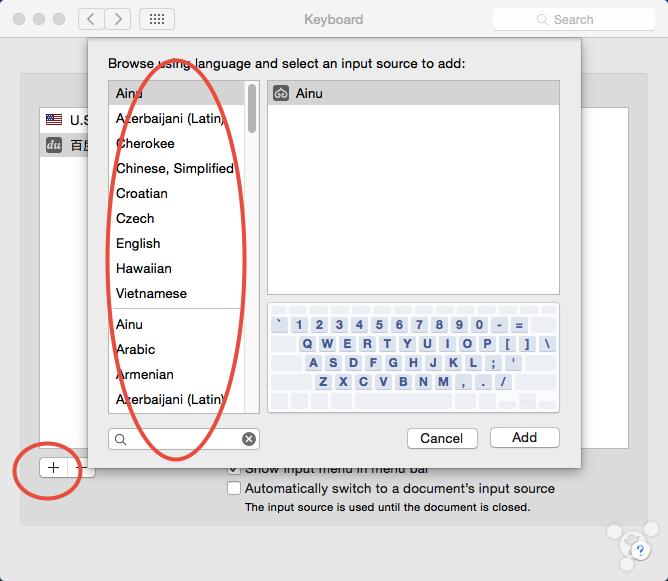Click the 5 key on the keyboard preview
The width and height of the screenshot is (668, 581).
tap(379, 325)
